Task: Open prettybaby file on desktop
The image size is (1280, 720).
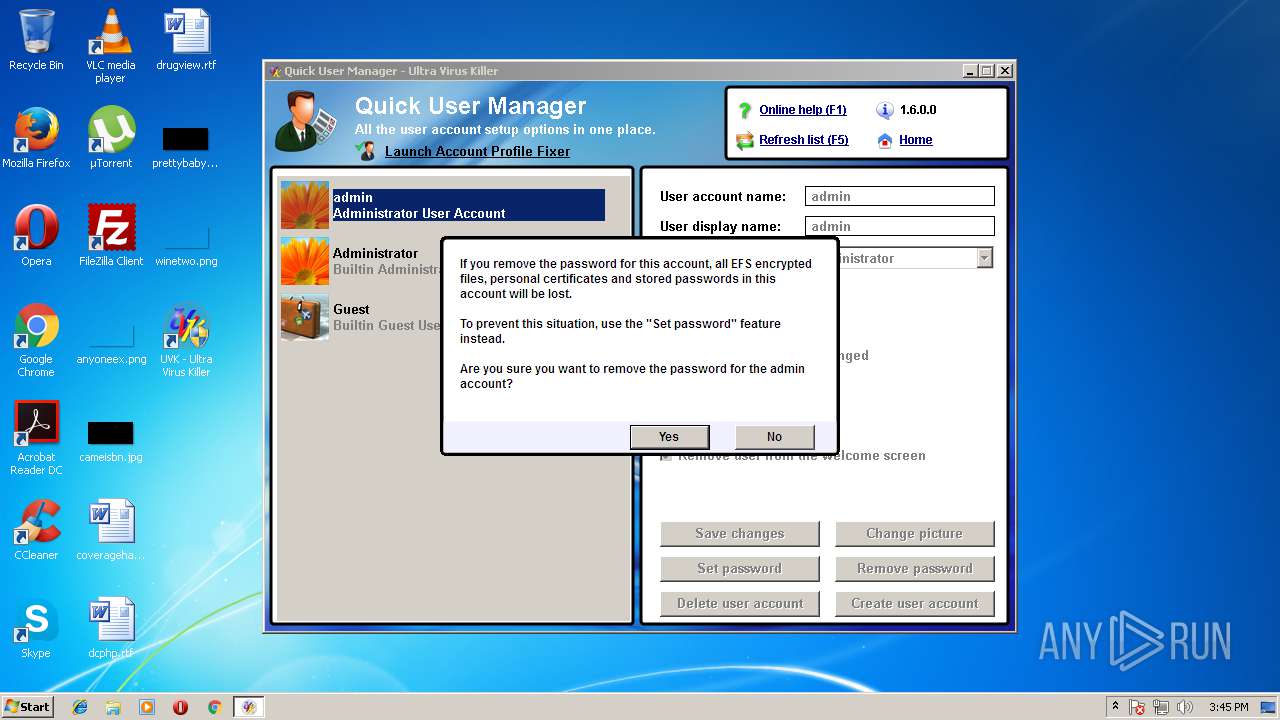Action: [185, 145]
